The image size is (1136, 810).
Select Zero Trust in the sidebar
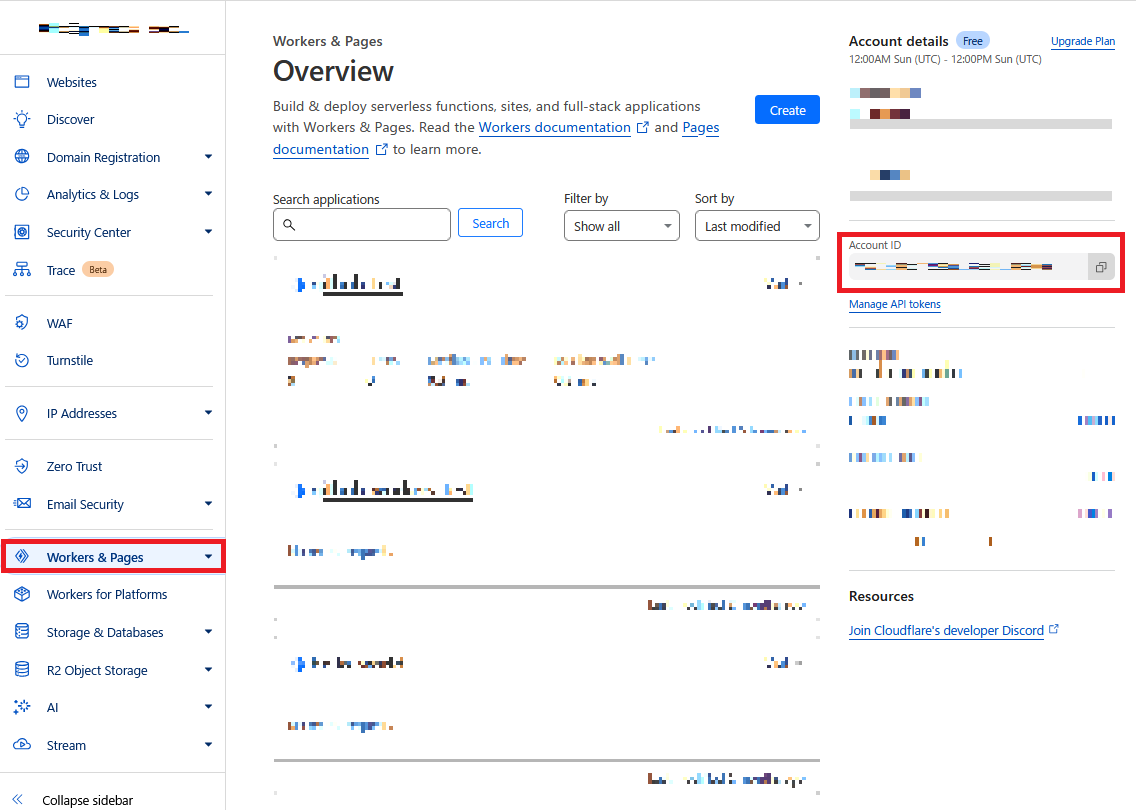pyautogui.click(x=74, y=467)
